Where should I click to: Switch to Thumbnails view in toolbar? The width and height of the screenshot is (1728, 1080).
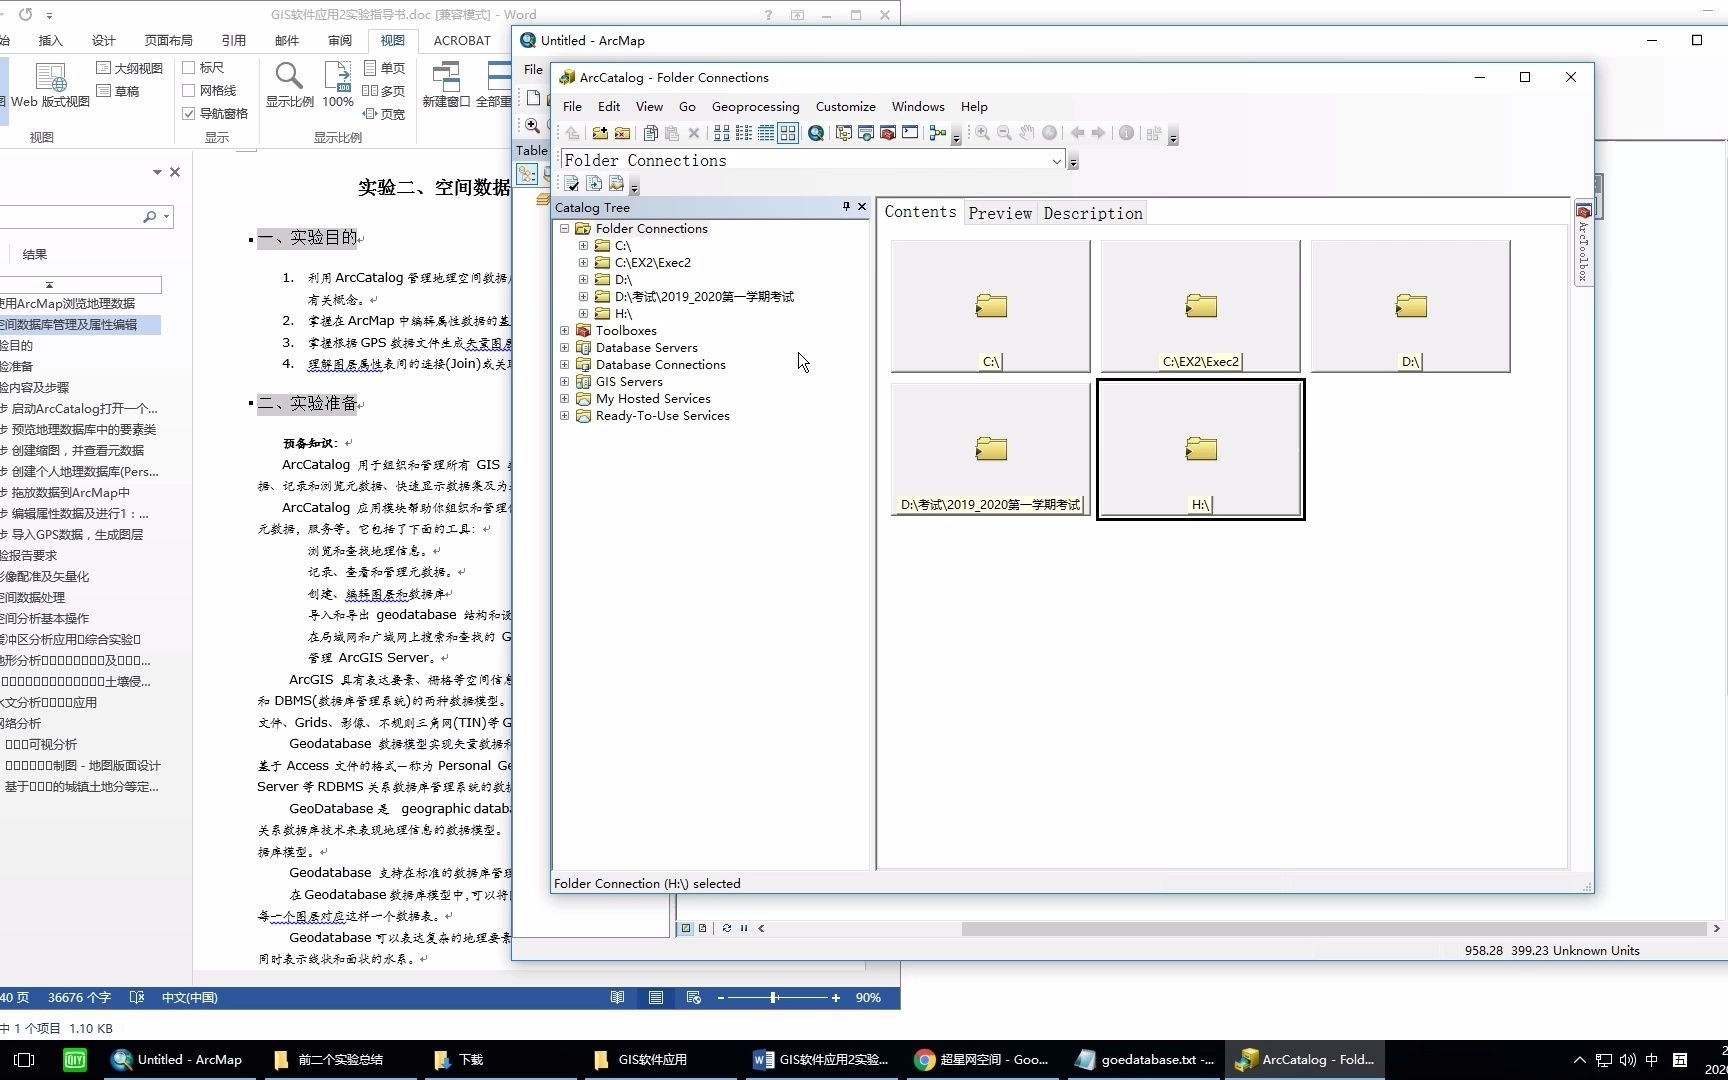788,133
